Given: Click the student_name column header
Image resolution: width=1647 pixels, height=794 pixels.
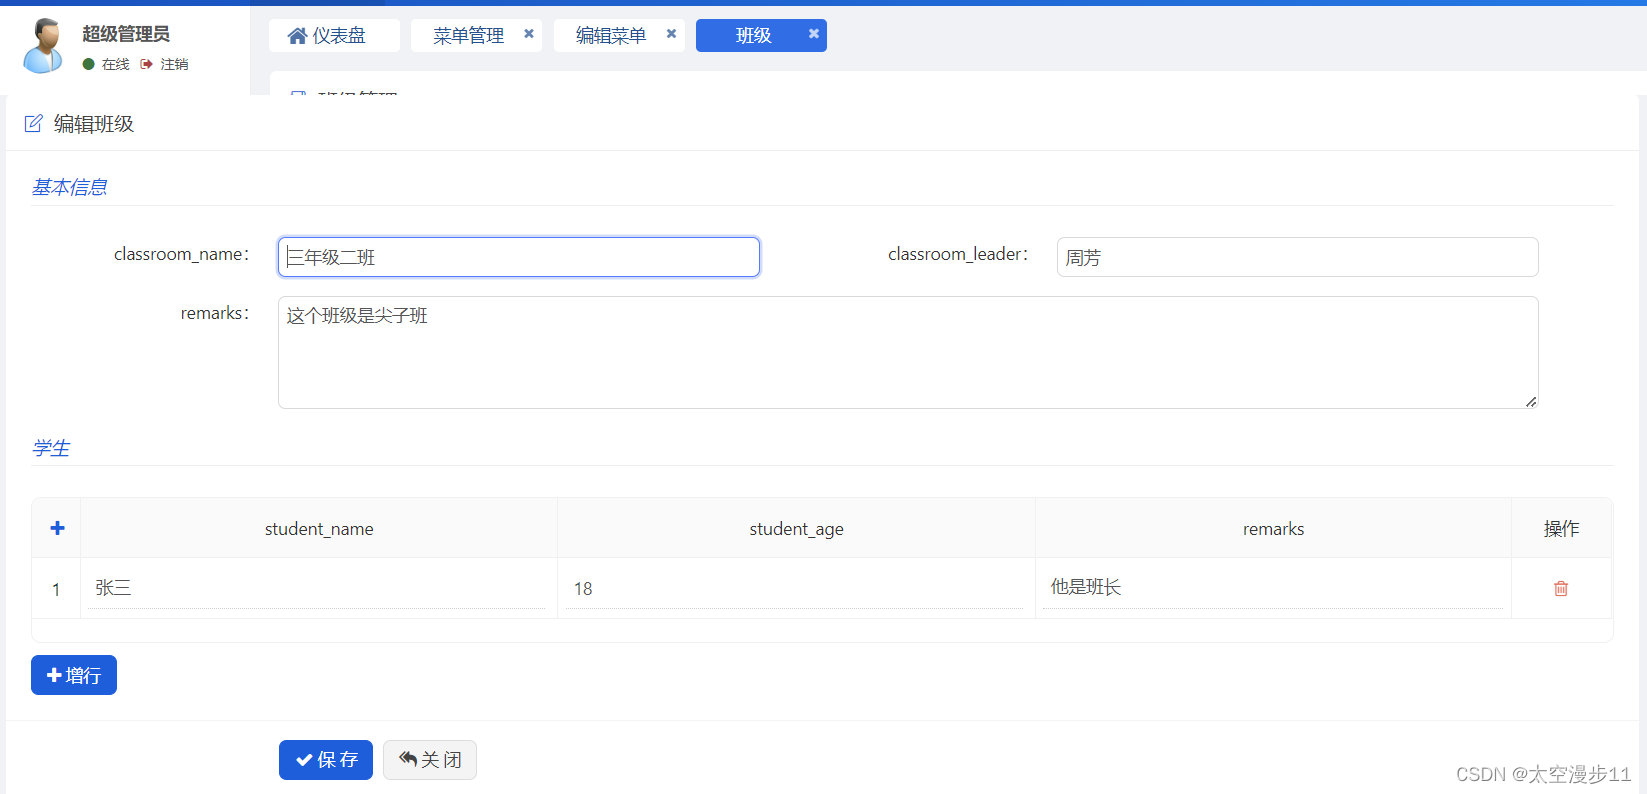Looking at the screenshot, I should (319, 529).
